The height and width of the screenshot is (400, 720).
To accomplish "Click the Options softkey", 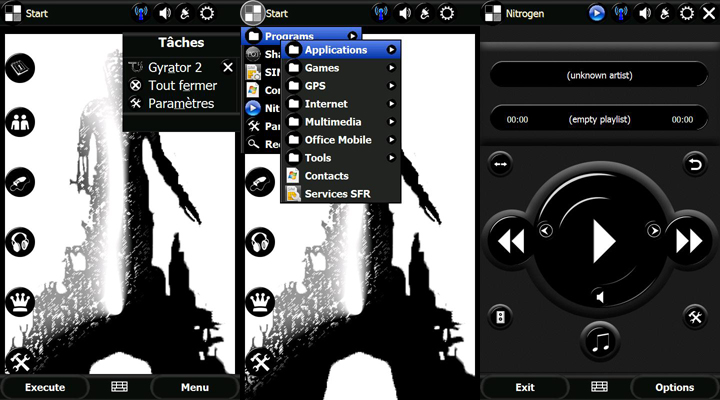I will pos(675,387).
